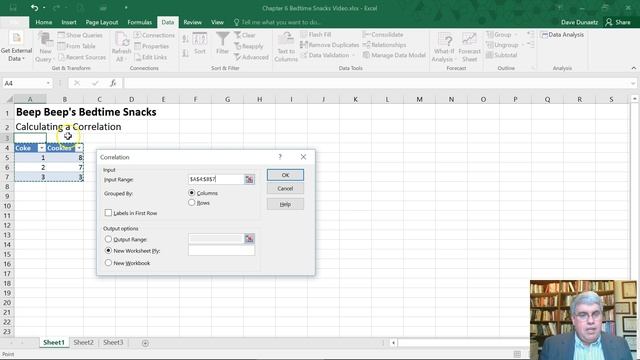Switch to Sheet3 tab
Viewport: 640px width, 360px height.
113,342
